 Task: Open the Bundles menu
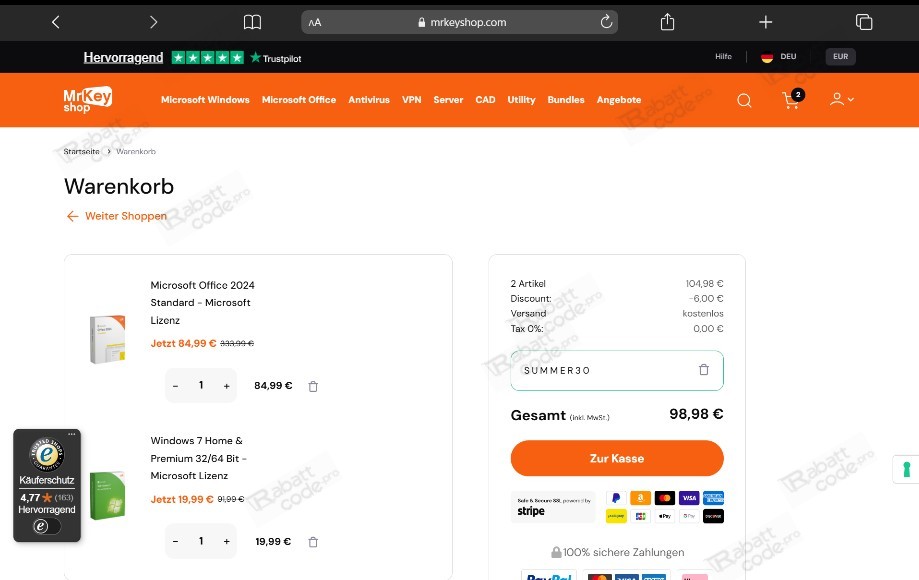(566, 100)
